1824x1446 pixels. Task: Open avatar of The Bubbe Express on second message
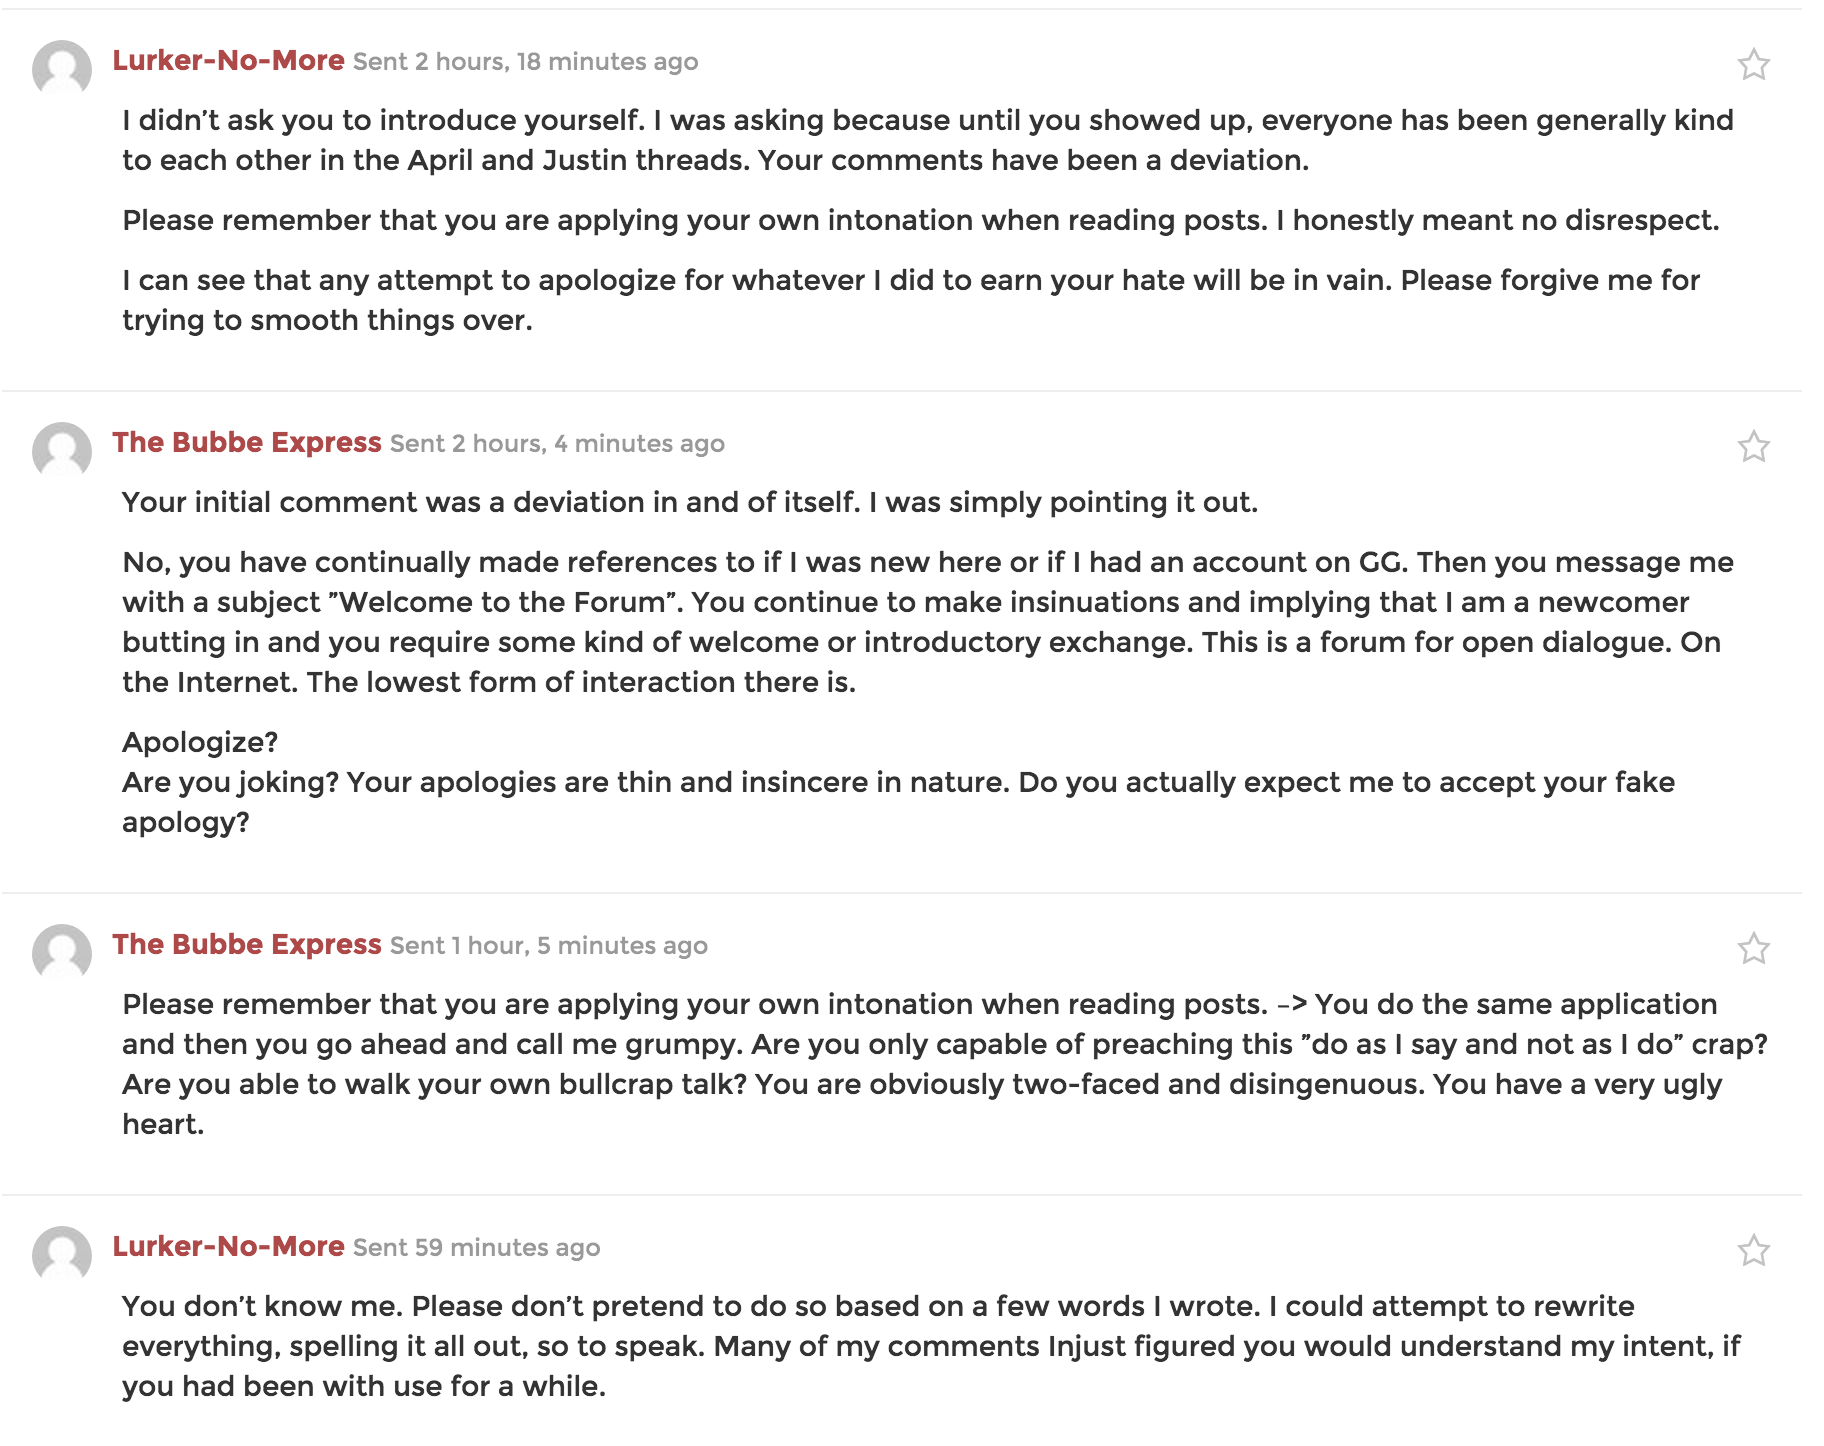(x=62, y=452)
